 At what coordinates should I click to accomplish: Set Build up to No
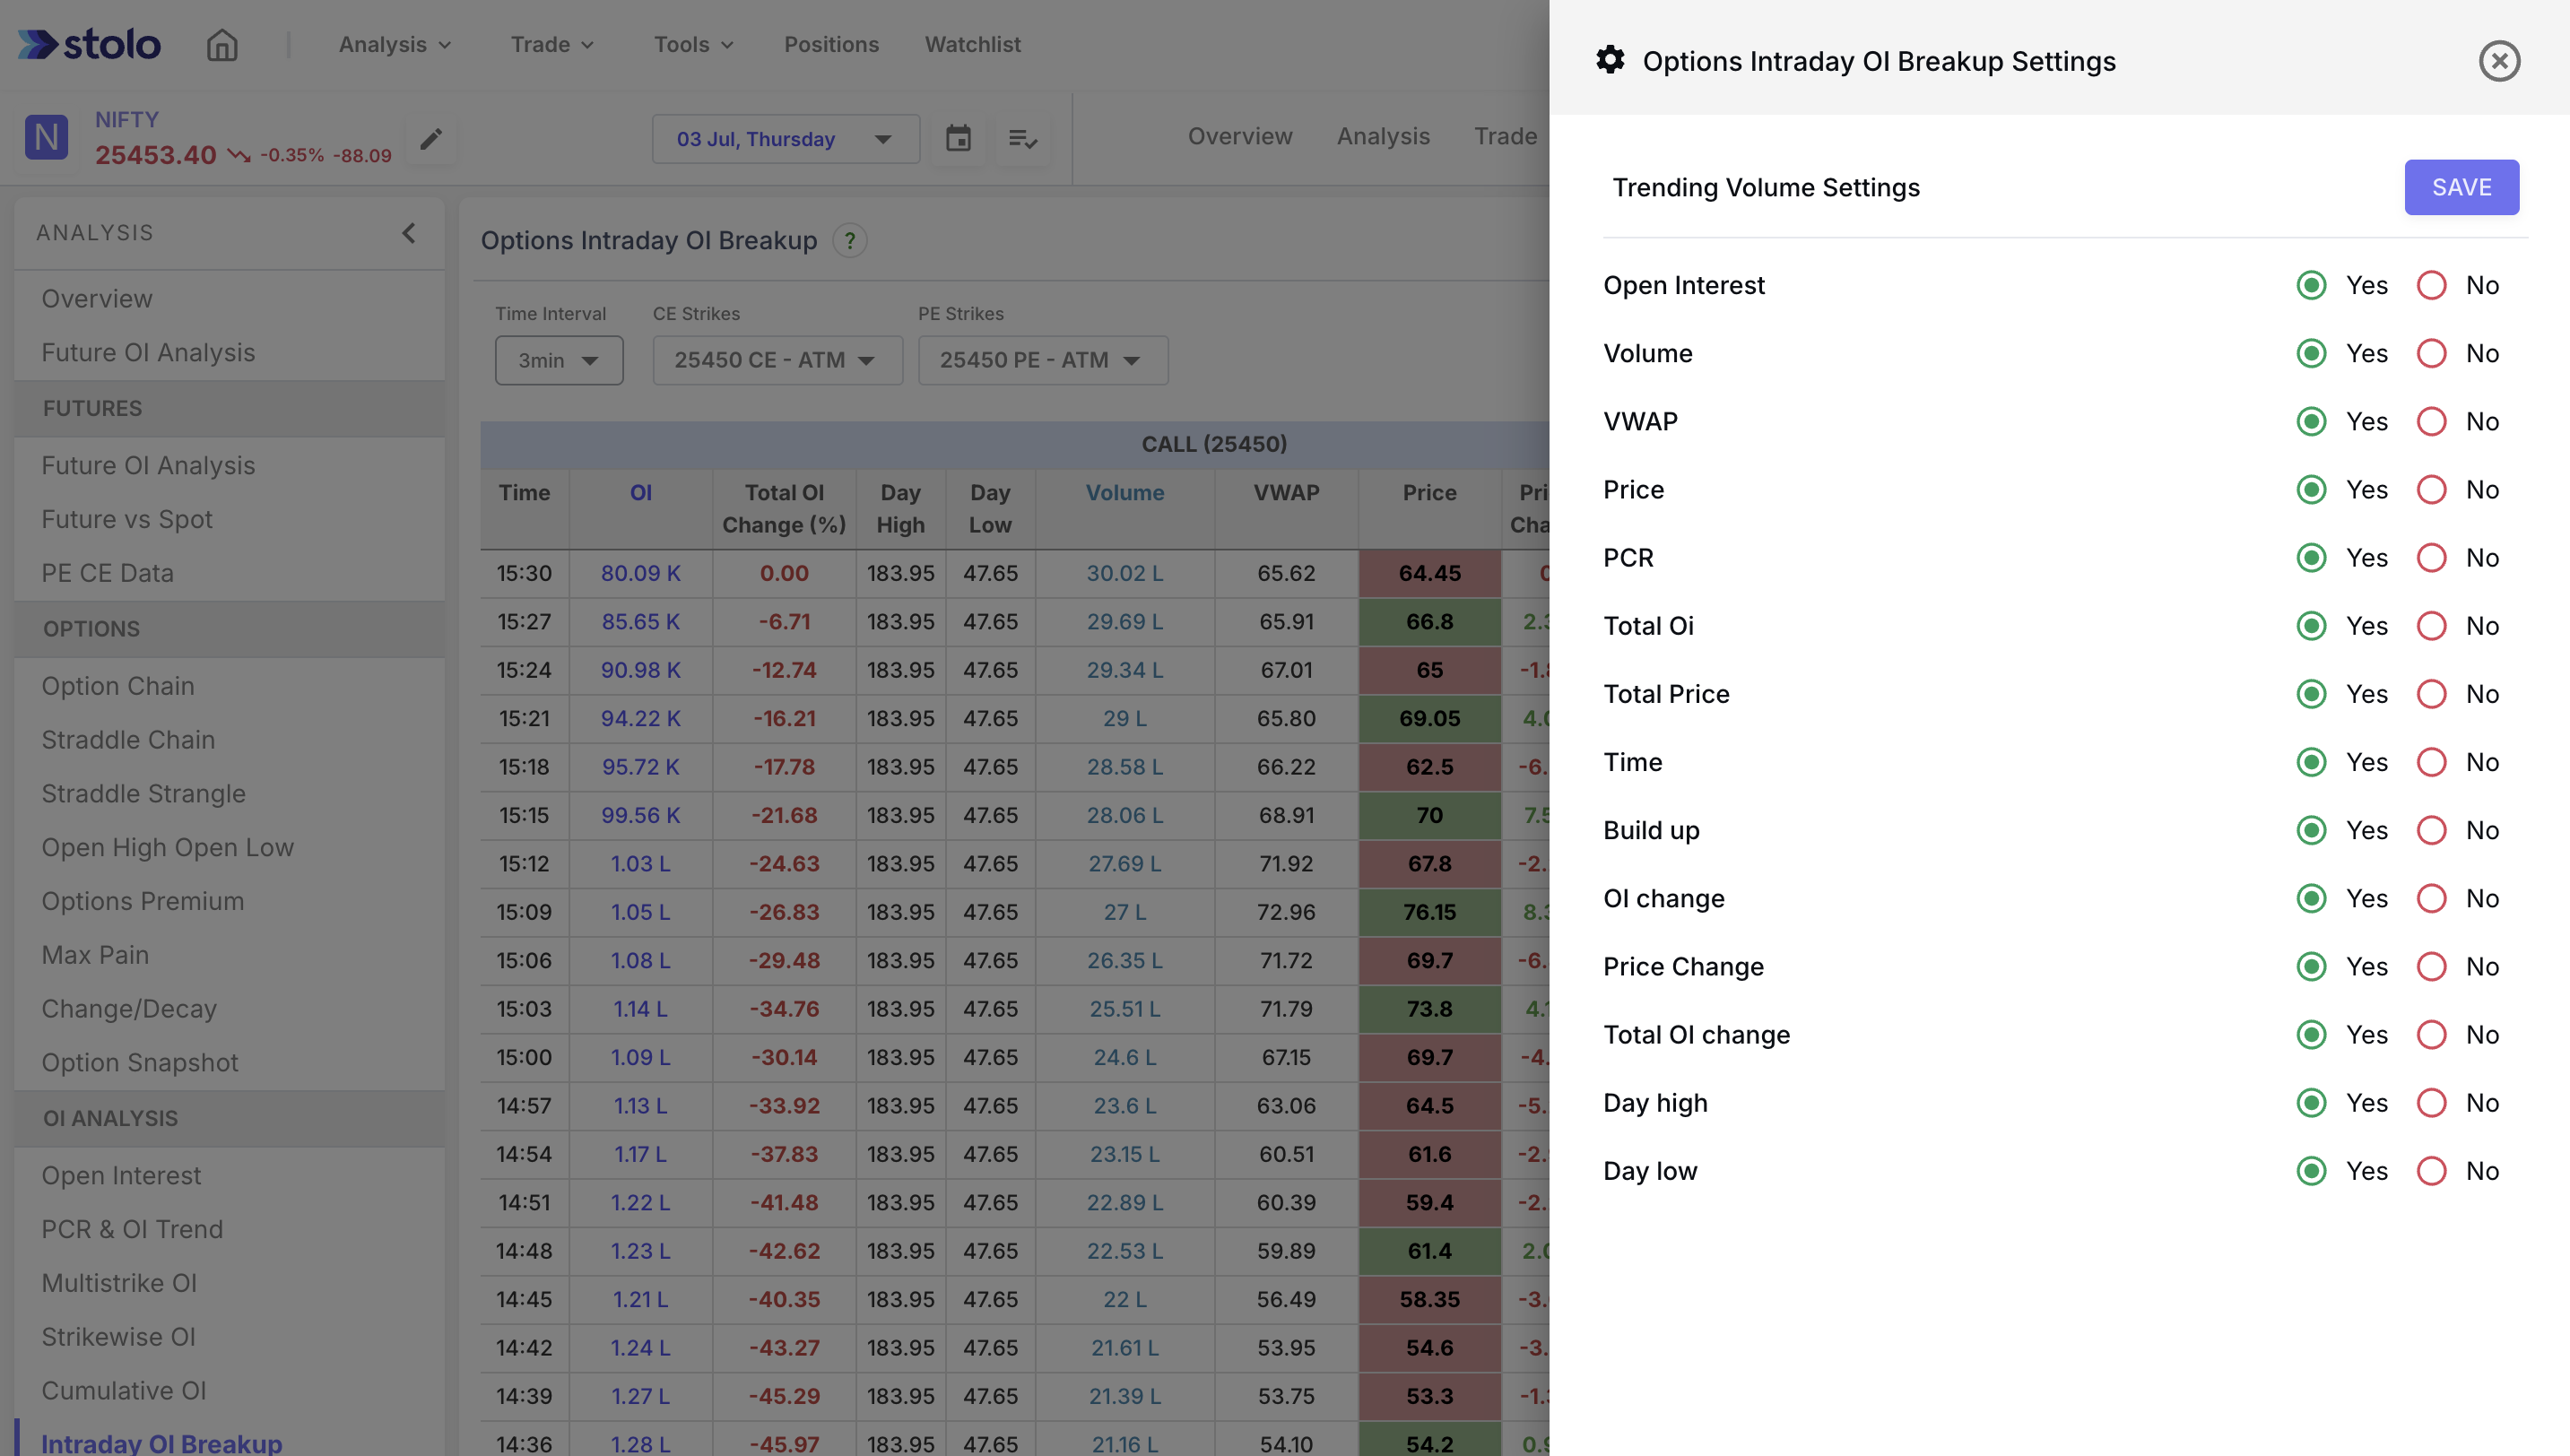(x=2431, y=830)
